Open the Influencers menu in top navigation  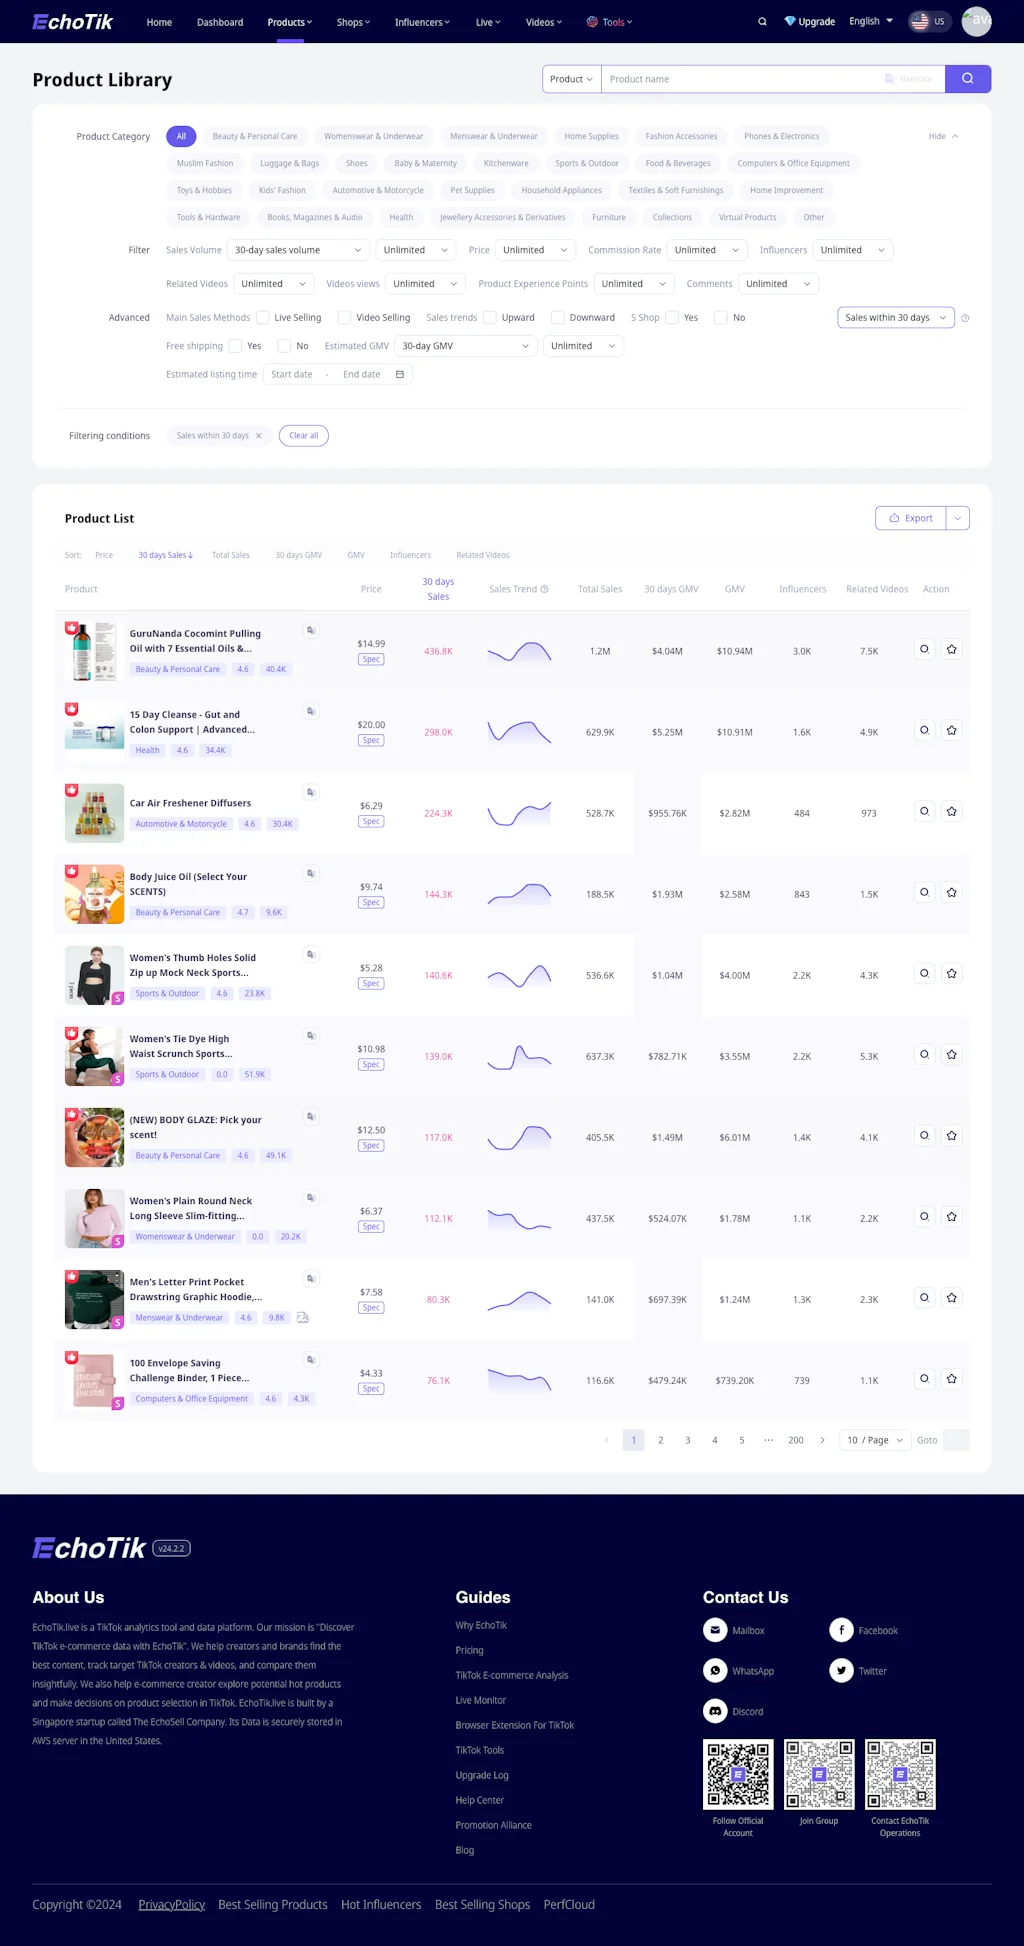tap(422, 22)
